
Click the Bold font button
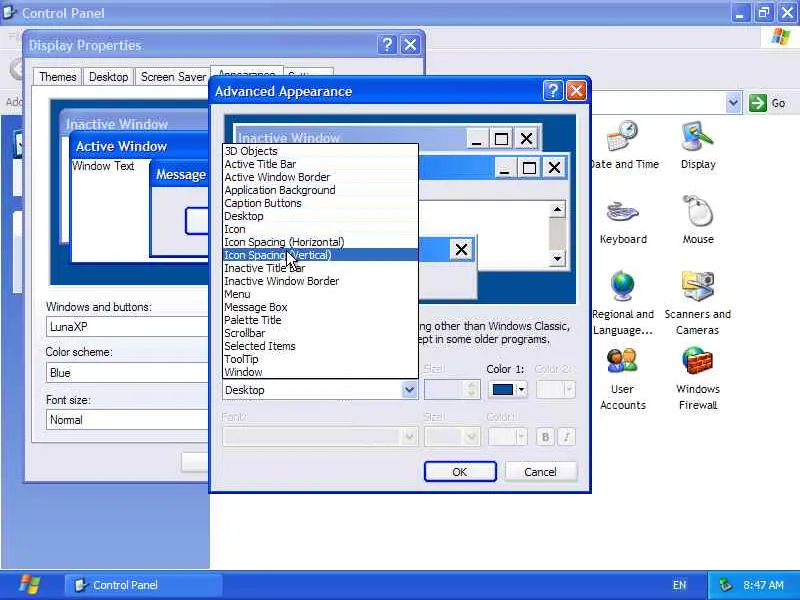coord(545,437)
